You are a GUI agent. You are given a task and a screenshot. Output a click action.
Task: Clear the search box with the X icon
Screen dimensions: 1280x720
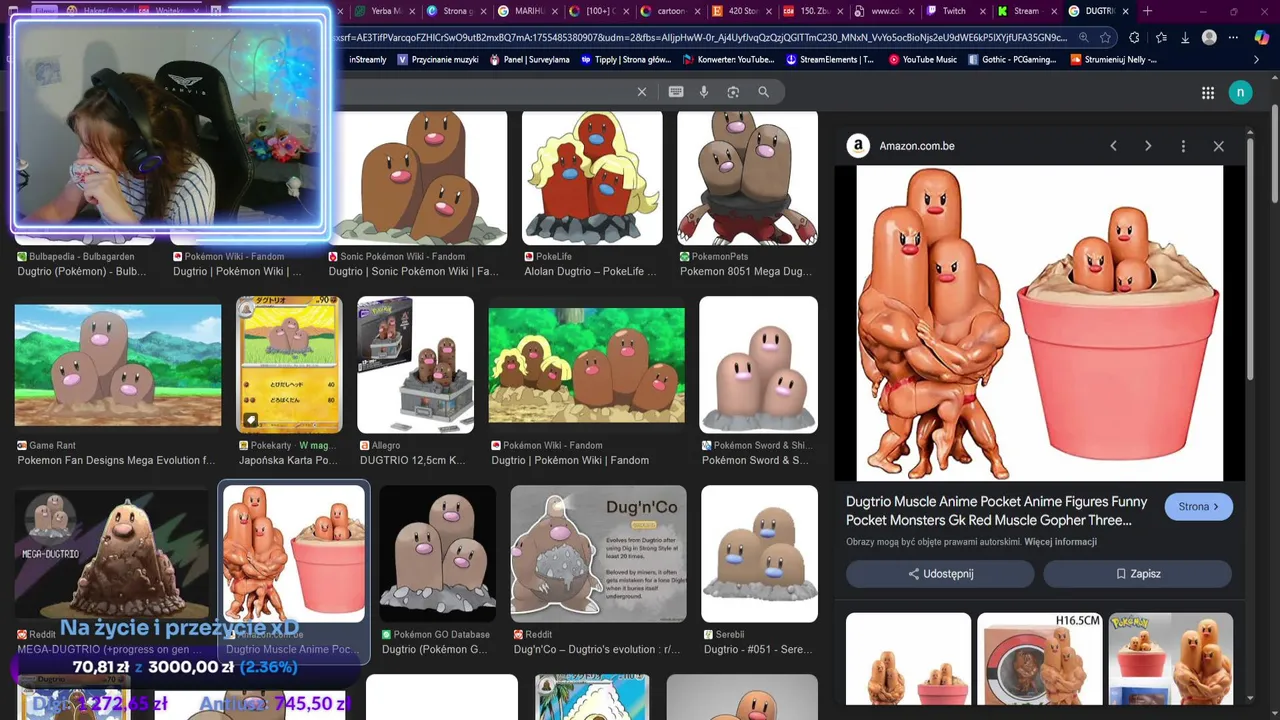pos(642,92)
